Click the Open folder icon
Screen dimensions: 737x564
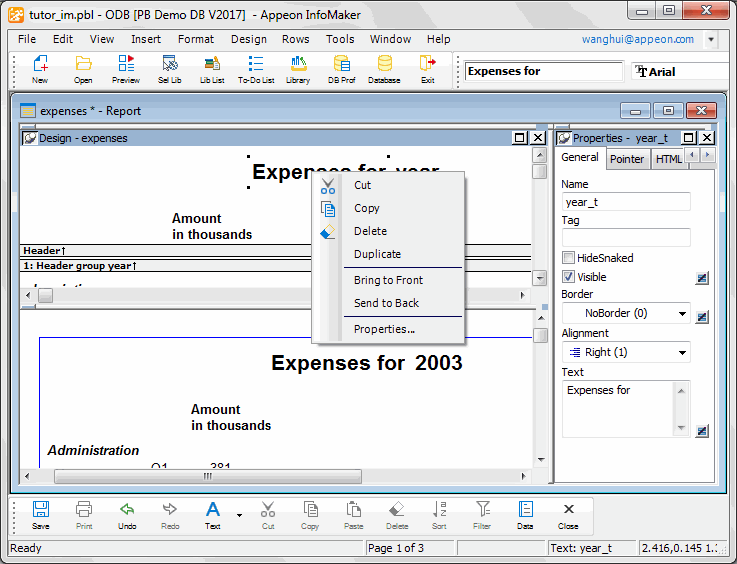83,69
